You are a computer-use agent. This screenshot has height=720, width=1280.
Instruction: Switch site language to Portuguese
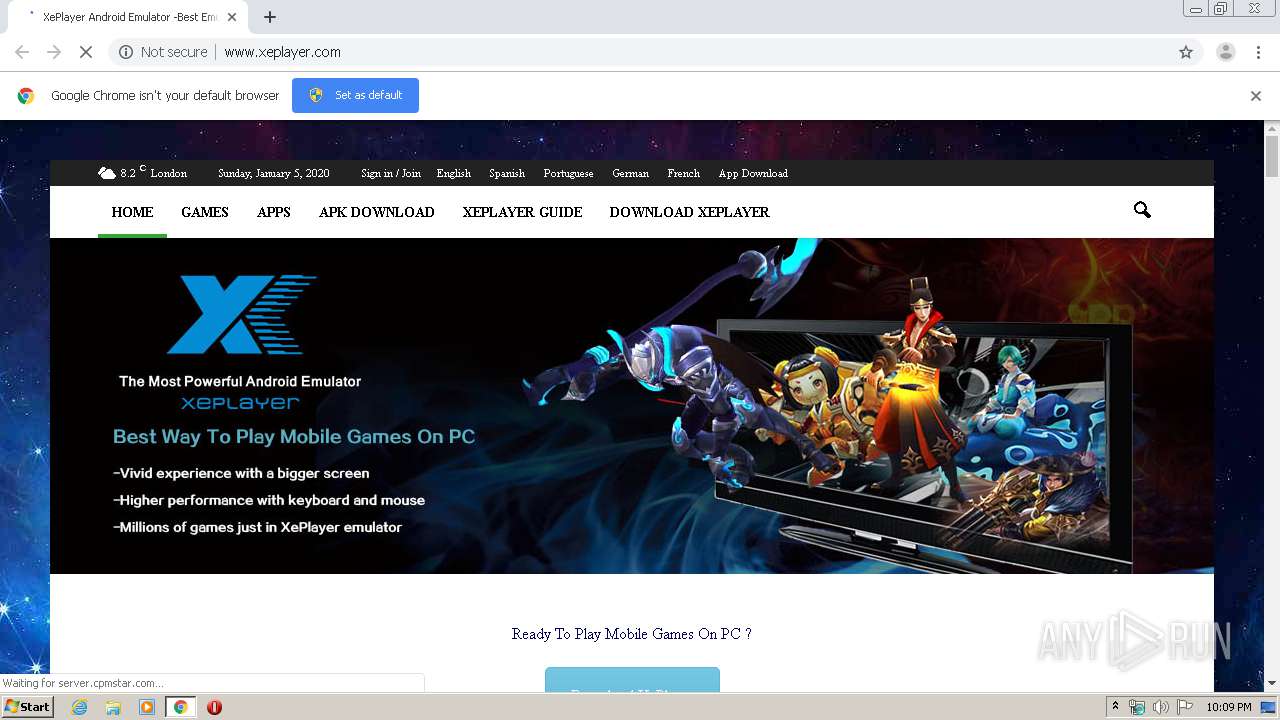568,173
